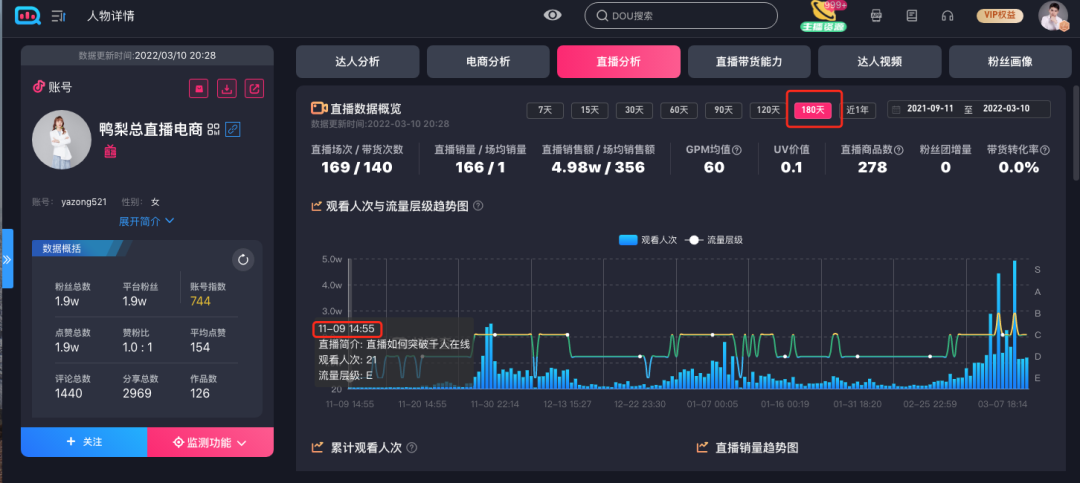1080x483 pixels.
Task: Click the help icon next to GPM均值
Action: [x=737, y=150]
